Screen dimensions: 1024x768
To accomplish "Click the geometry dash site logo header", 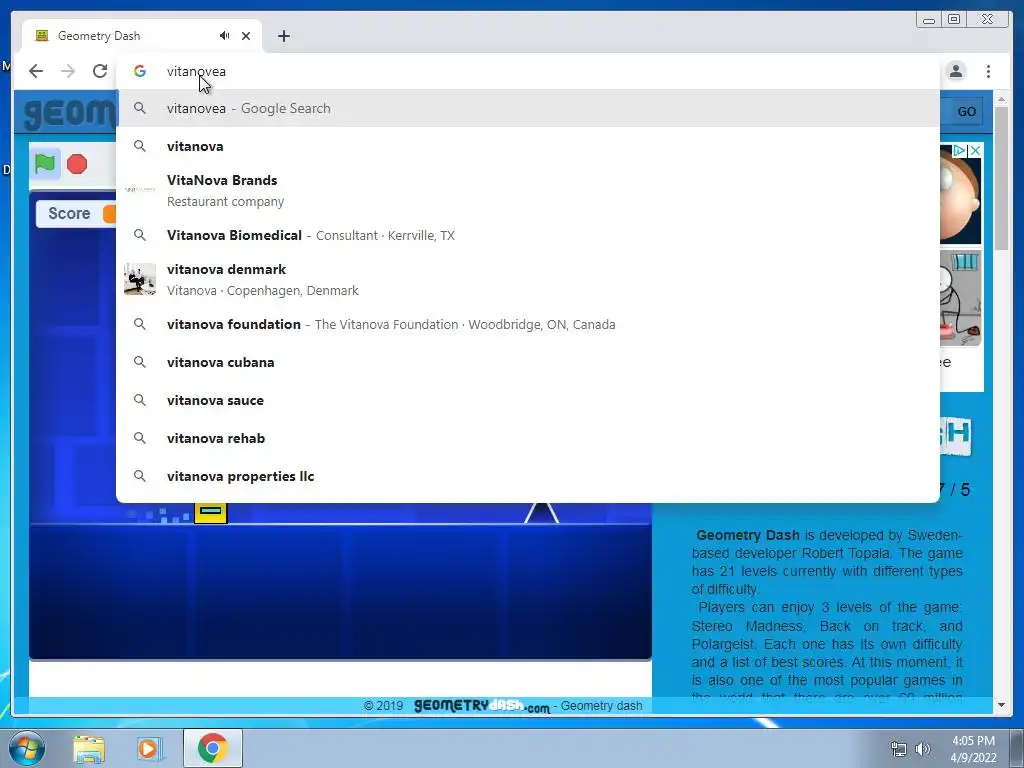I will pos(71,113).
